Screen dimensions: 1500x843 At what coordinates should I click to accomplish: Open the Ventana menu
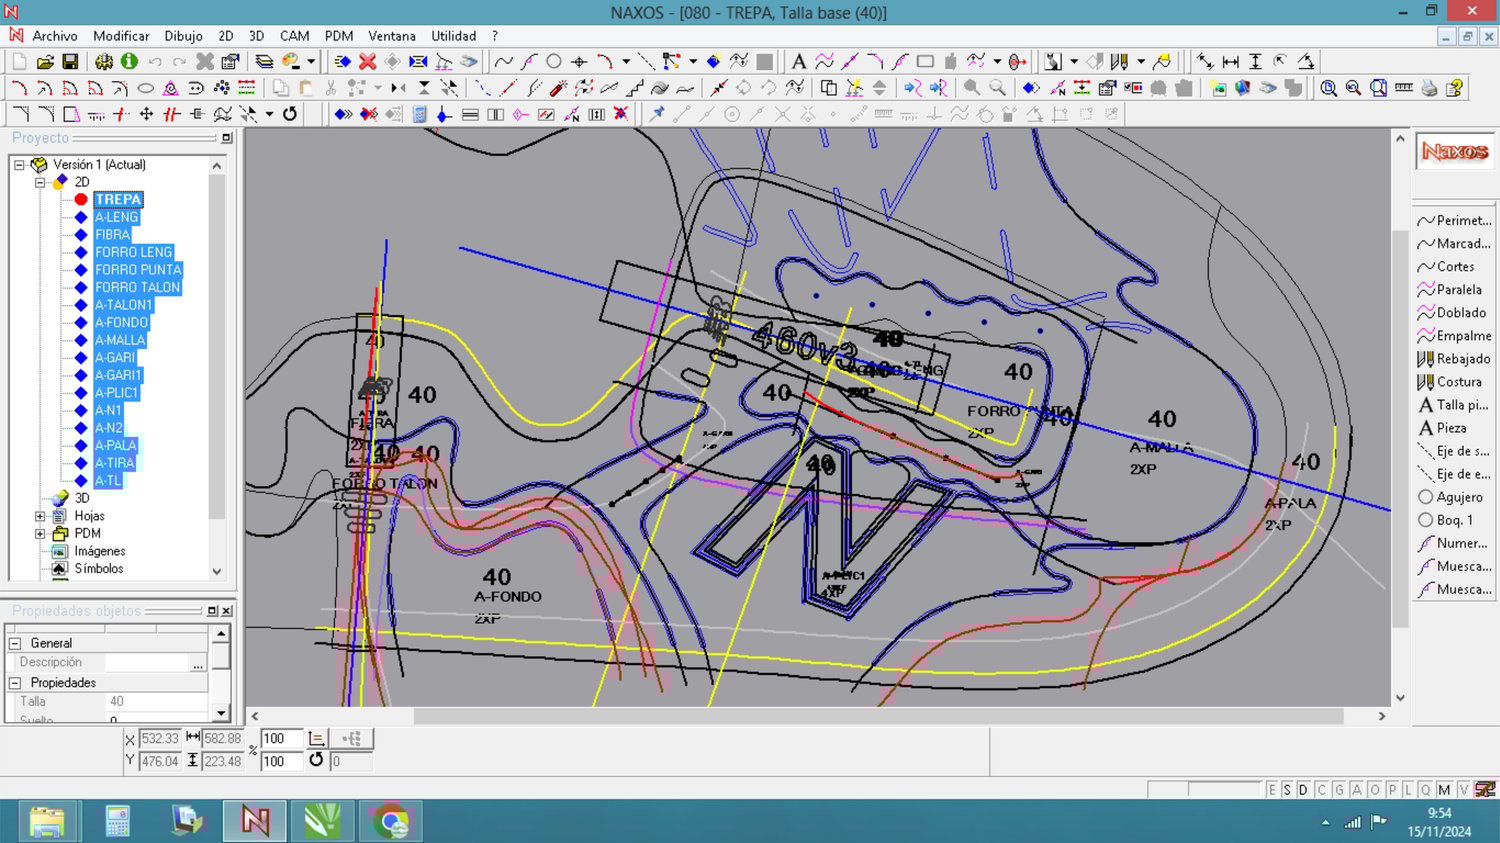[x=392, y=36]
